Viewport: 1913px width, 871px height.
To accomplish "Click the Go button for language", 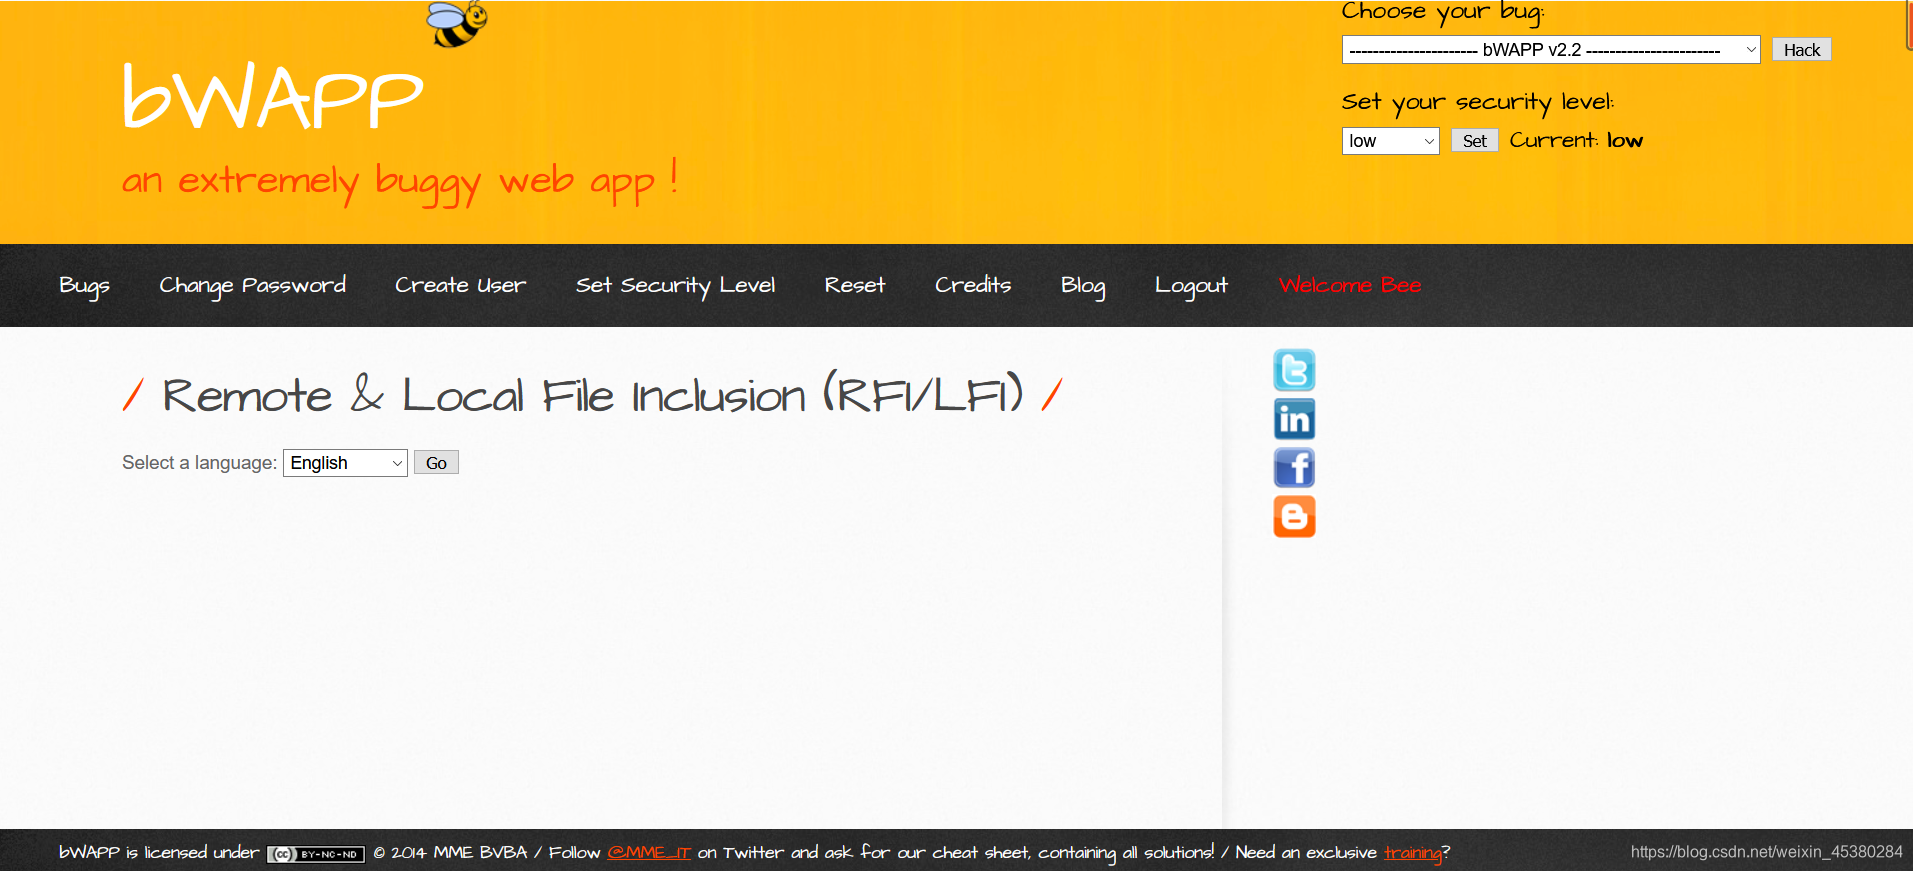I will [x=436, y=463].
